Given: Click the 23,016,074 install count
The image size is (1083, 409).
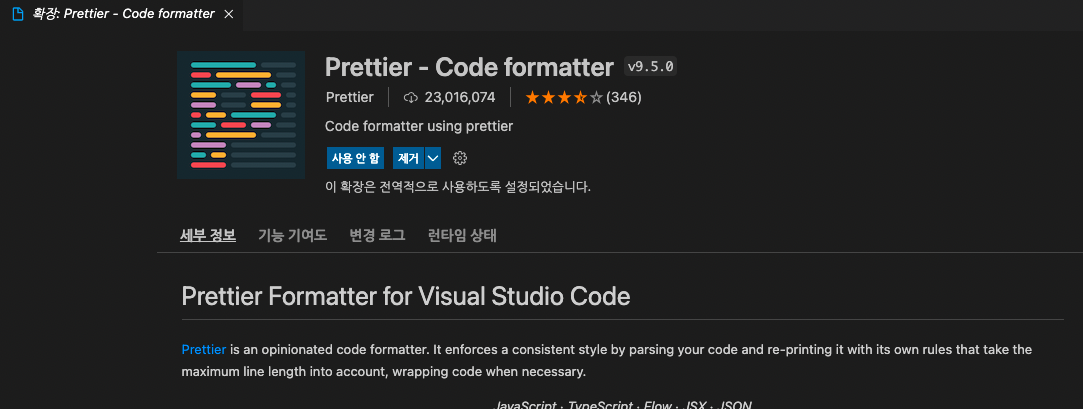Looking at the screenshot, I should point(460,97).
